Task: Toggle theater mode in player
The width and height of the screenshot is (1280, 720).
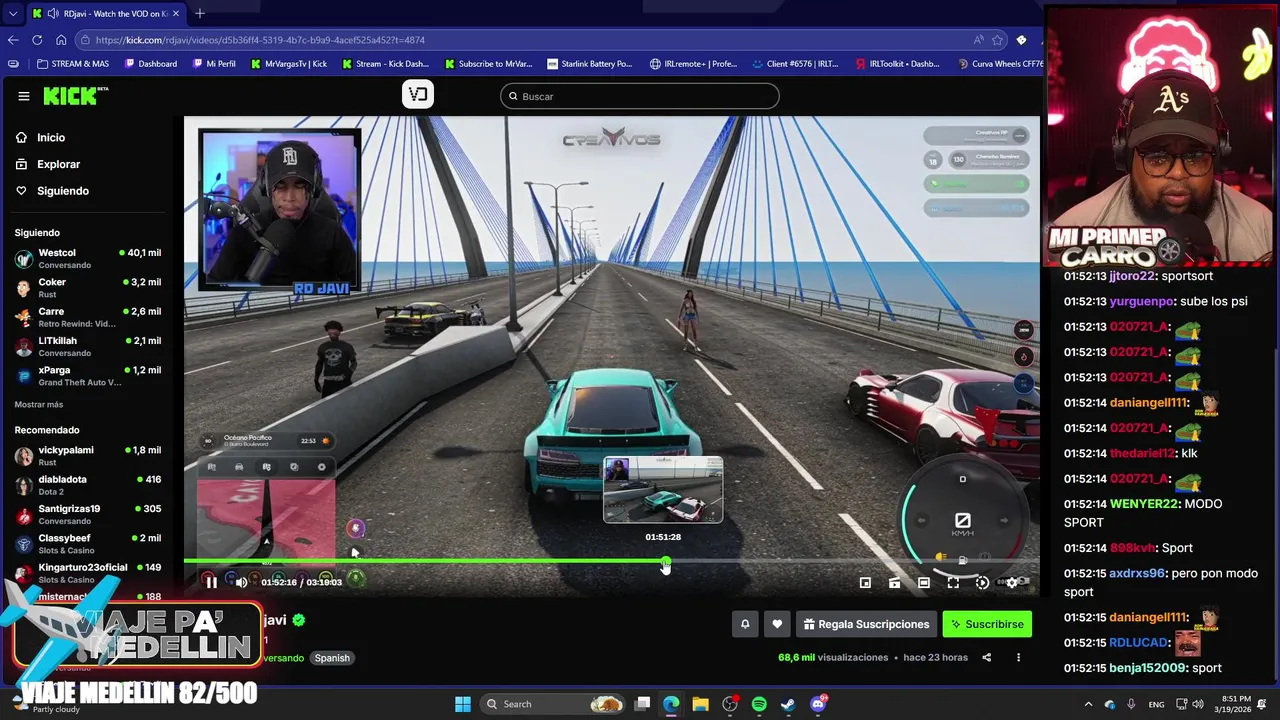Action: pyautogui.click(x=924, y=582)
